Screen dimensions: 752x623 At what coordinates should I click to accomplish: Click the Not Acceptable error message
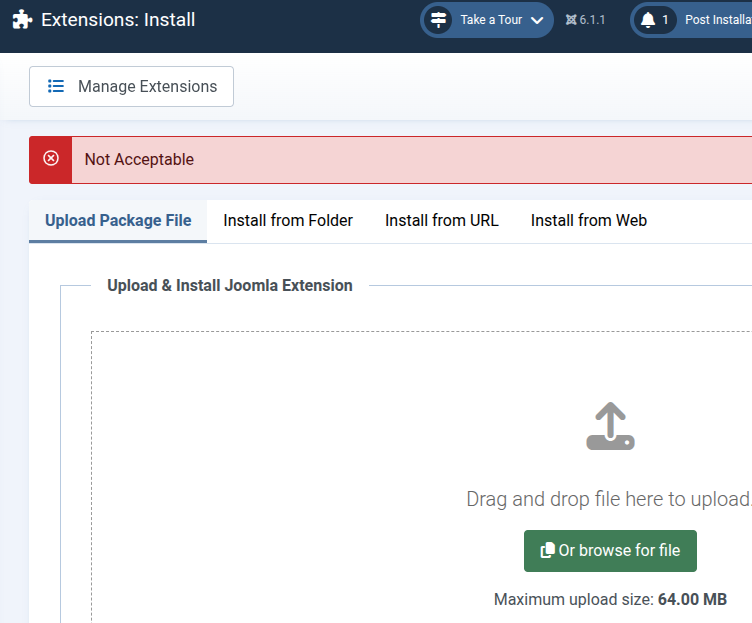pyautogui.click(x=139, y=159)
